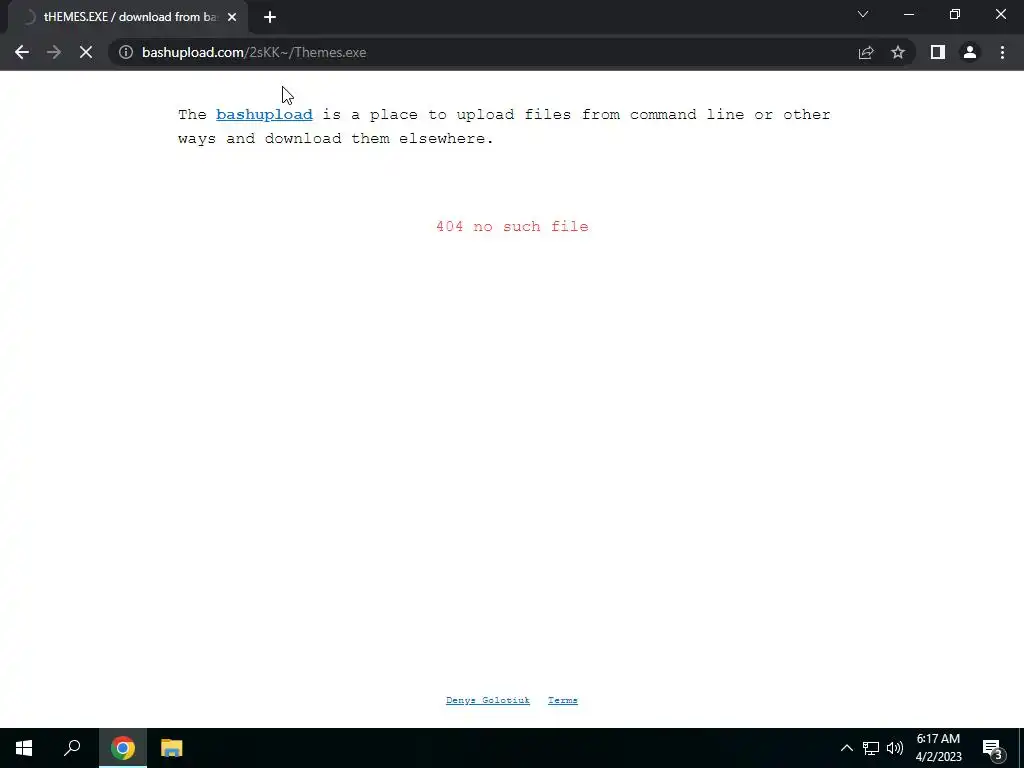1024x768 pixels.
Task: Open the notification center
Action: tap(993, 748)
